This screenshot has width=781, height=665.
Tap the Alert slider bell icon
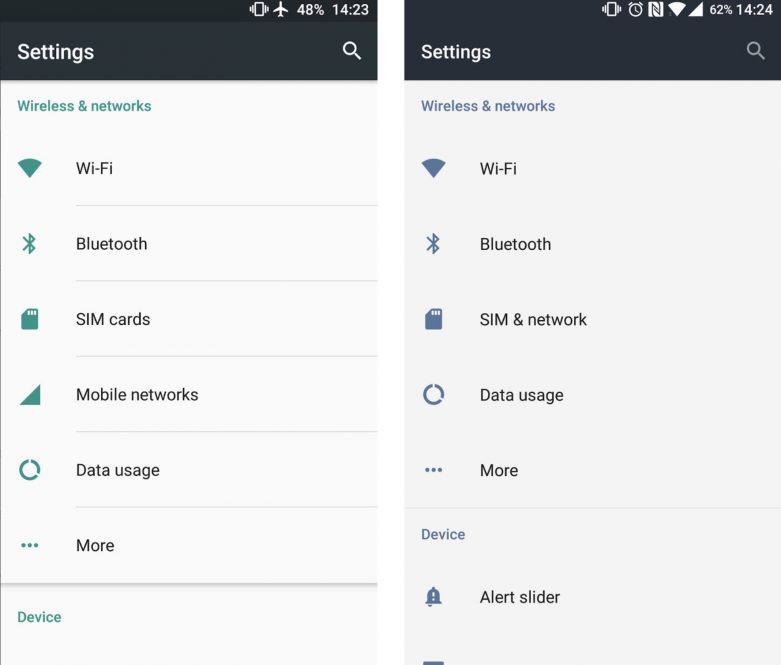tap(433, 596)
